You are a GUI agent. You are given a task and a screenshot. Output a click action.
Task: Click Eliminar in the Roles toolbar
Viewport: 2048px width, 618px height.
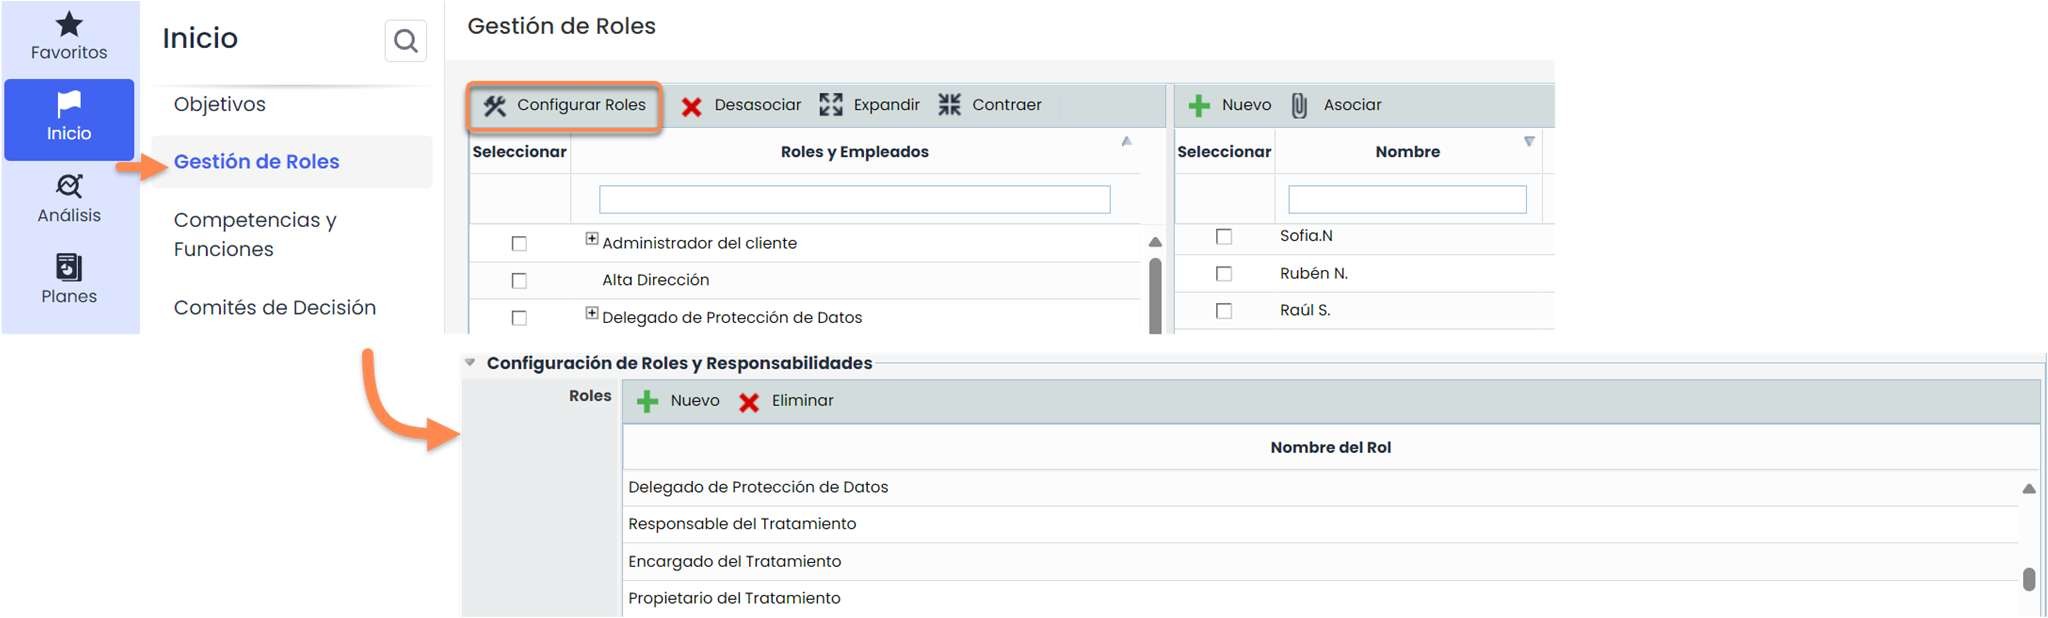pyautogui.click(x=787, y=401)
